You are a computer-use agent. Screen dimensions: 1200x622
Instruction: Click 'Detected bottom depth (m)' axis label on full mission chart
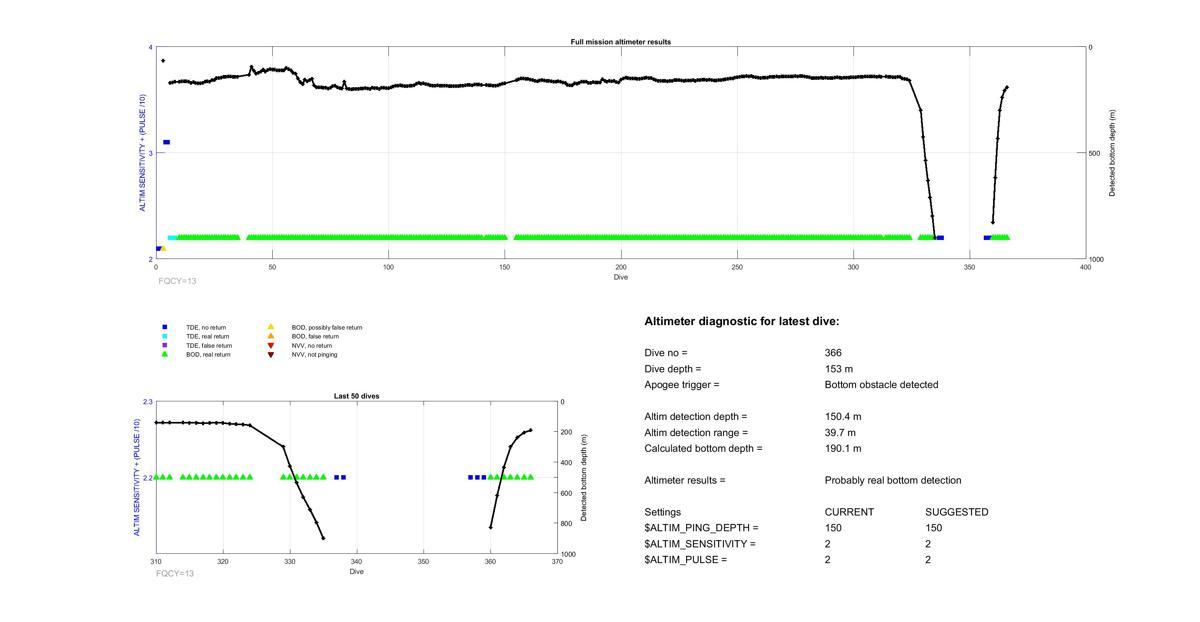tap(1112, 153)
